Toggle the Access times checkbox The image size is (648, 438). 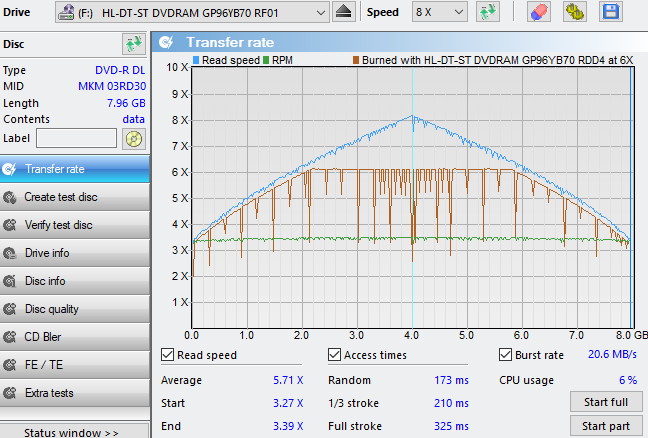pos(335,354)
